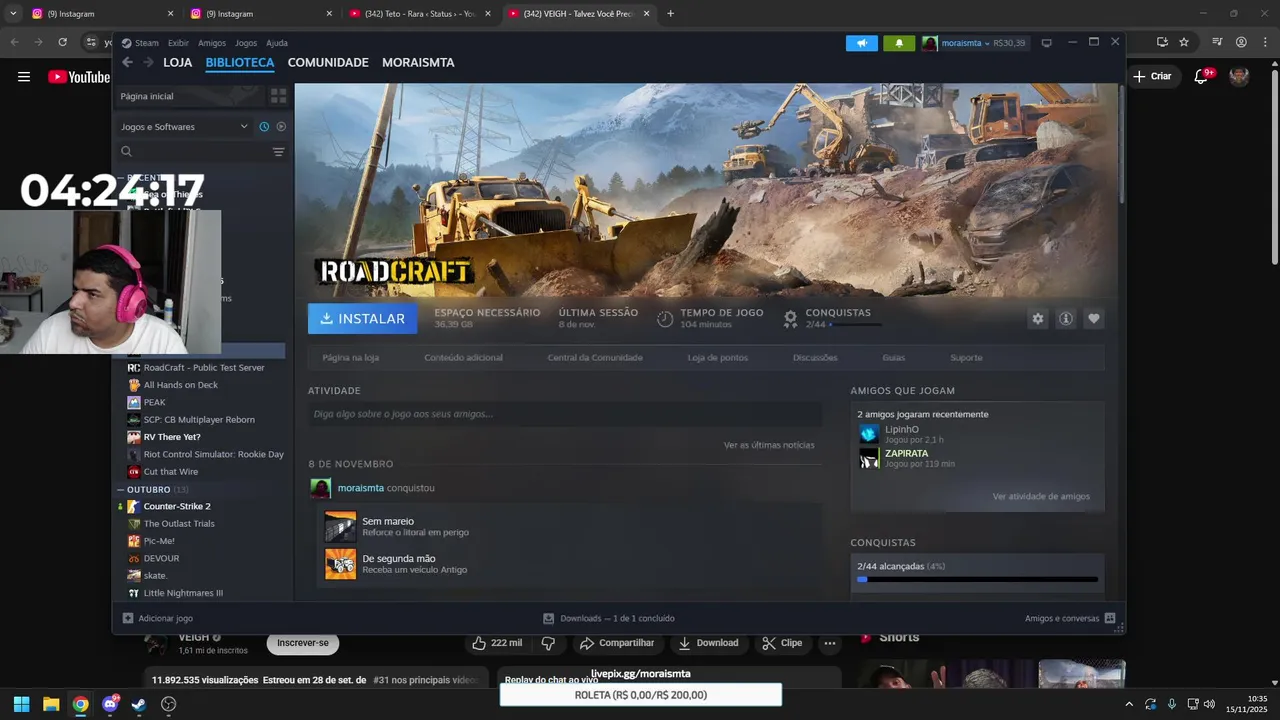
Task: Click the Add game plus icon
Action: [x=128, y=618]
